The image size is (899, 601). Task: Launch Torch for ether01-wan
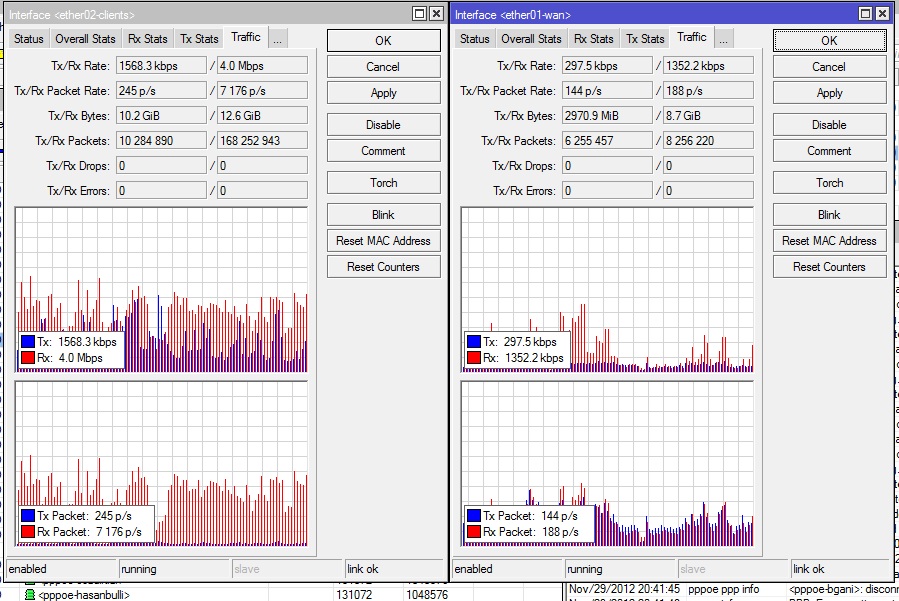pos(829,182)
